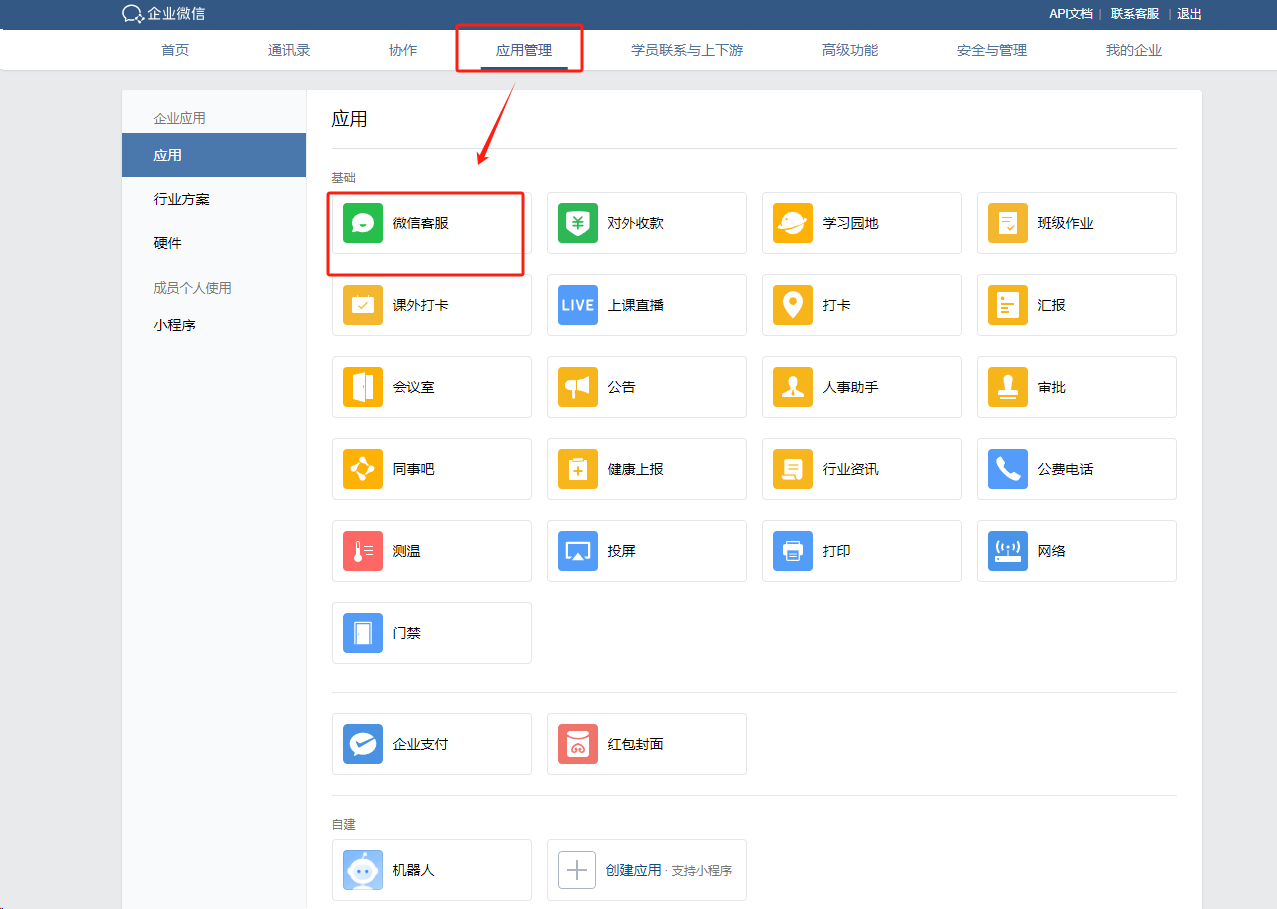Open the 健康上报 clipboard icon

[578, 469]
